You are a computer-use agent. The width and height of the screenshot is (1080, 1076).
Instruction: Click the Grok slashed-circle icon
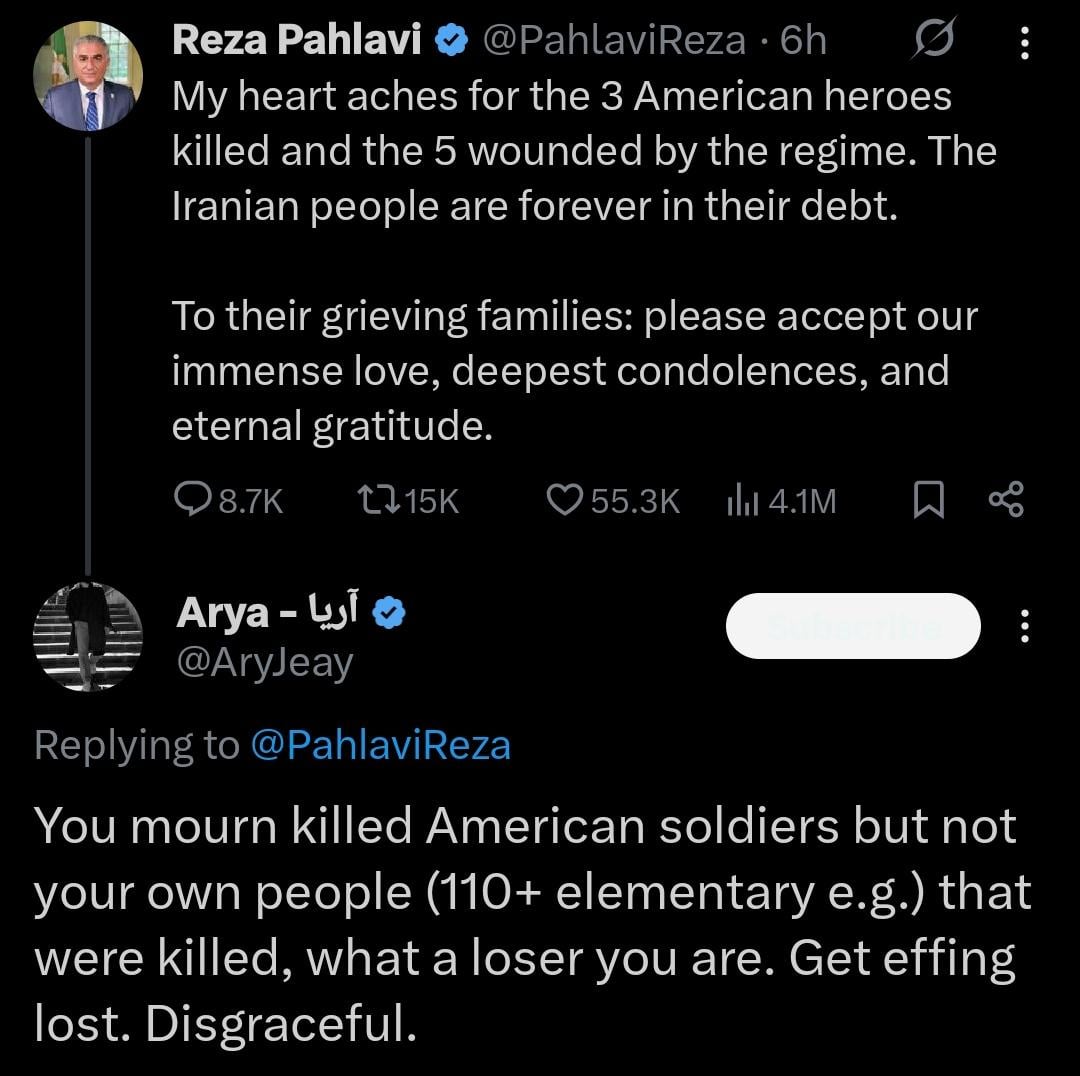(933, 40)
